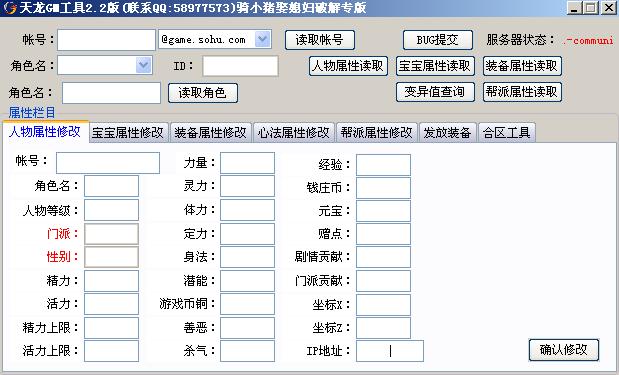Minimize the 天龙GM工具 window
Image resolution: width=619 pixels, height=375 pixels.
coord(574,8)
